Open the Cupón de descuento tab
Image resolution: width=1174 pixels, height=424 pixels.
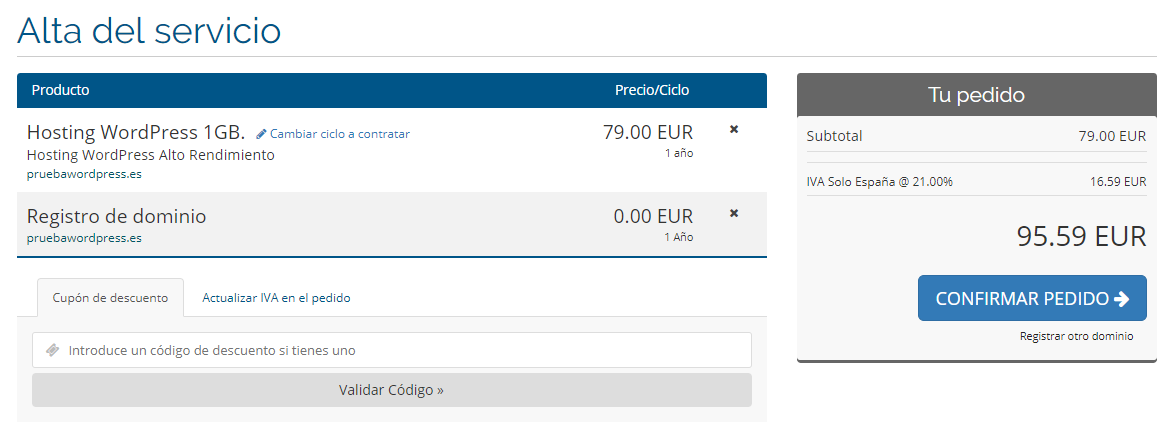pyautogui.click(x=110, y=298)
